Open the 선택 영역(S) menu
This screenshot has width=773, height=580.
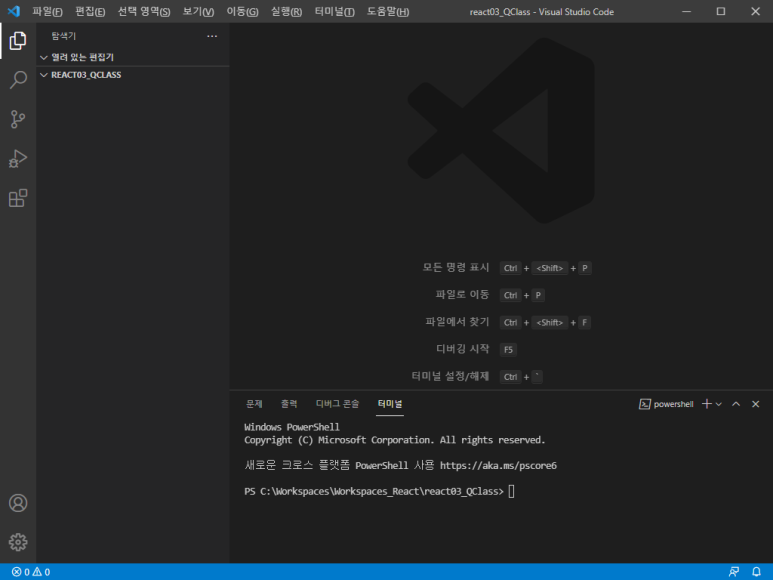(144, 11)
